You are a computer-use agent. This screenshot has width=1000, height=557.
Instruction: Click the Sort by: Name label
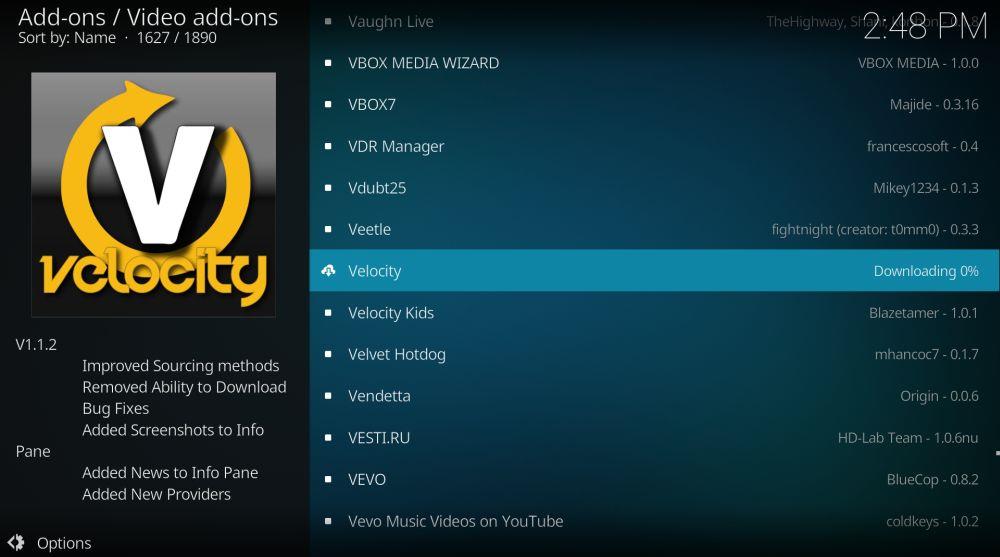coord(67,38)
